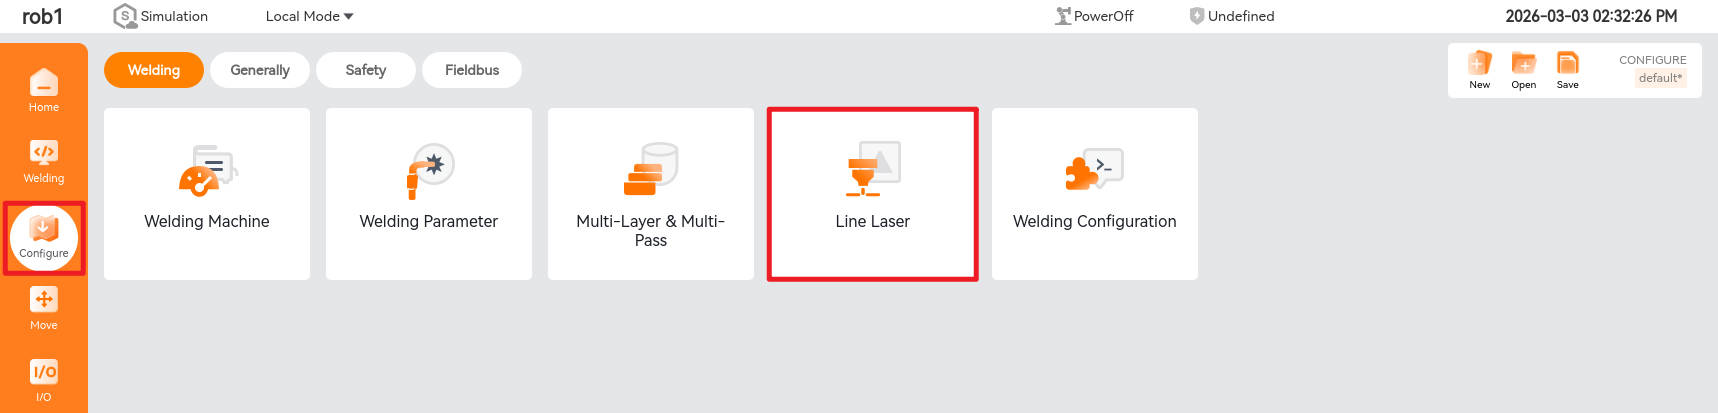Screen dimensions: 1718x413
Task: Open the Line Laser tile
Action: pos(873,194)
